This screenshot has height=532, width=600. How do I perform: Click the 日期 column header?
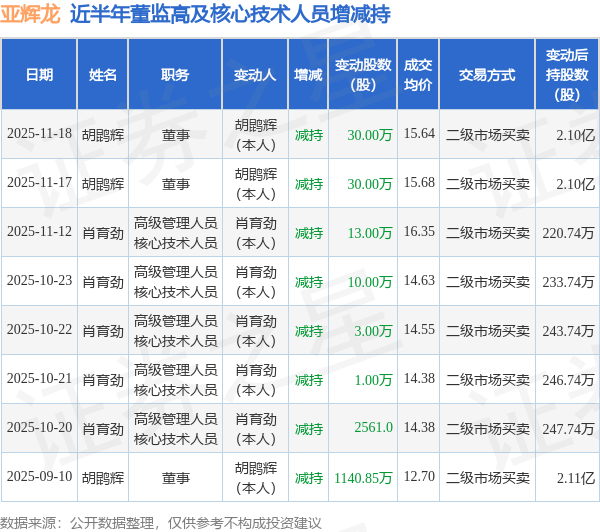[x=39, y=75]
